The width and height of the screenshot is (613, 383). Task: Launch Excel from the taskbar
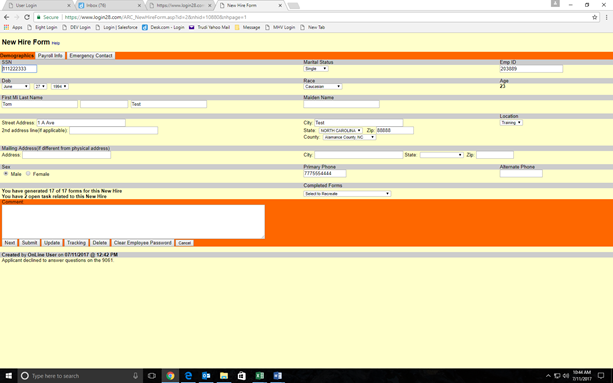260,376
